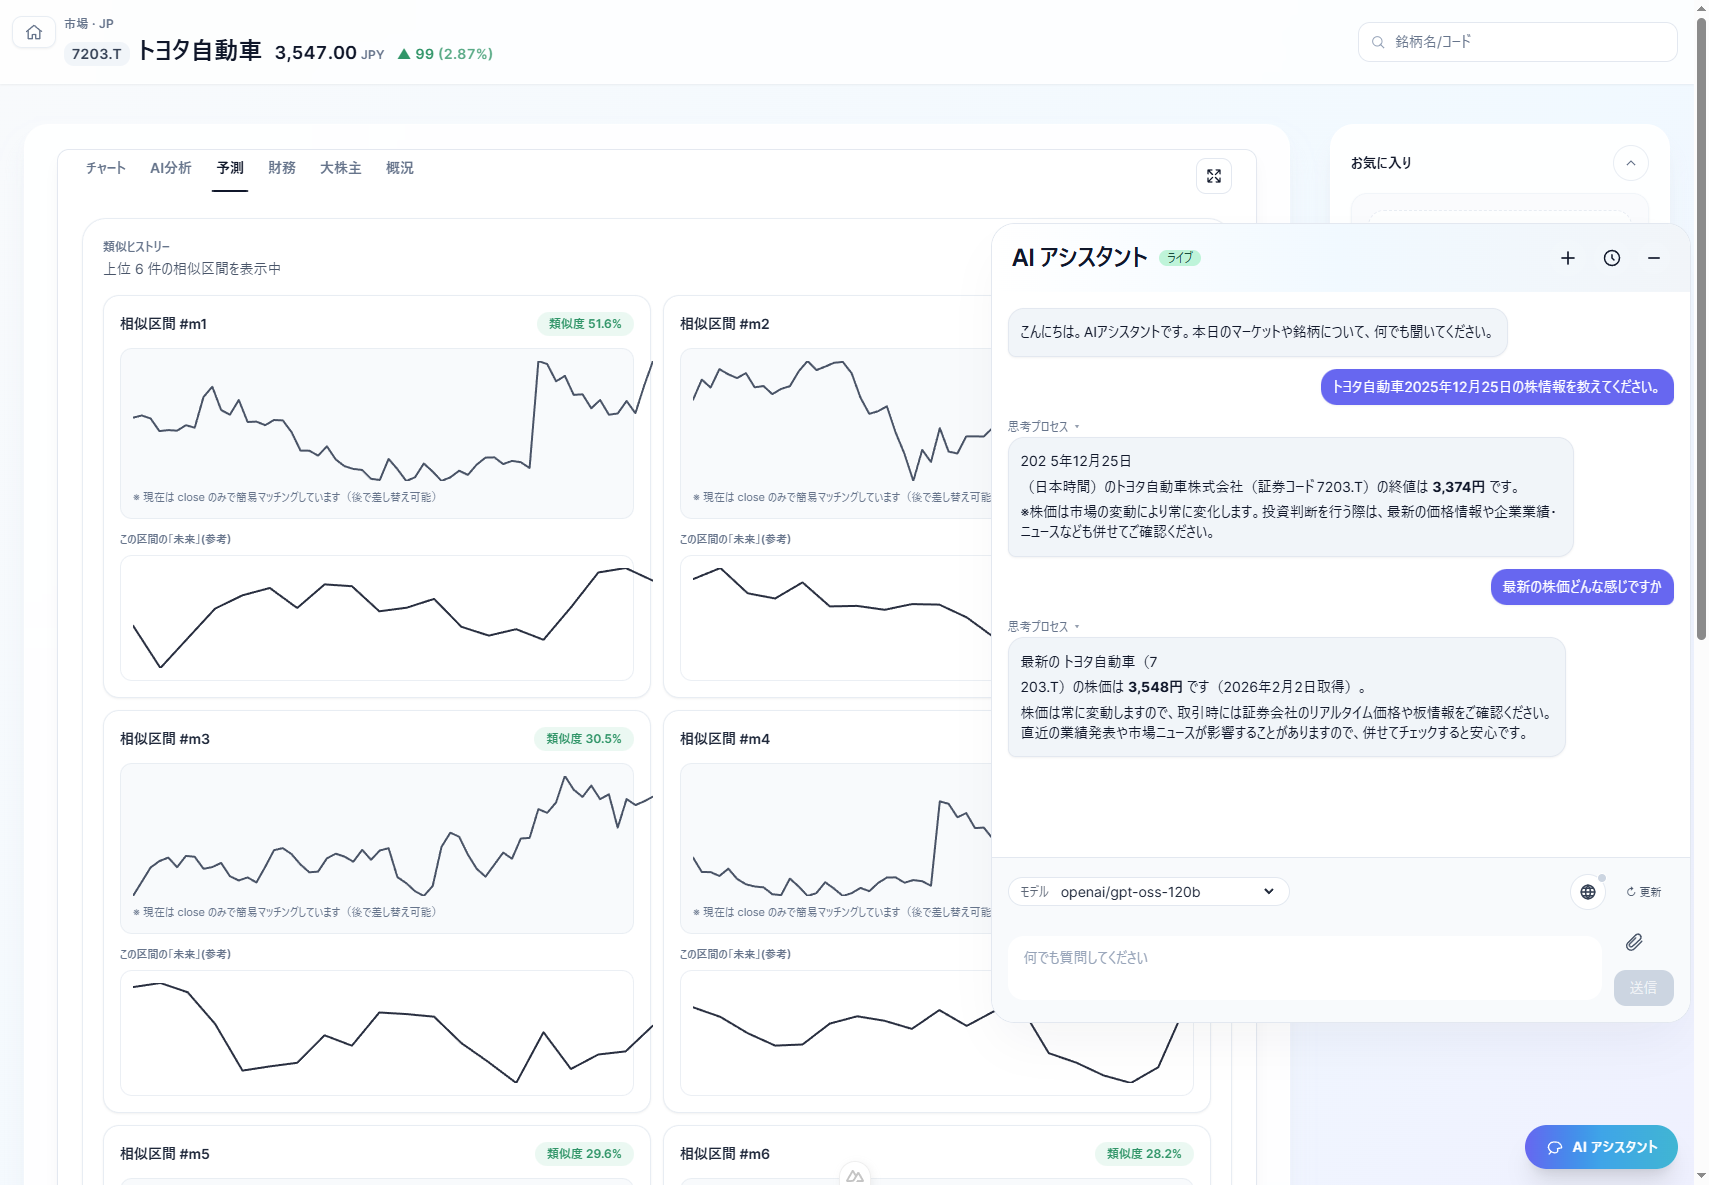This screenshot has width=1709, height=1185.
Task: Click the 送信 send button
Action: [x=1643, y=988]
